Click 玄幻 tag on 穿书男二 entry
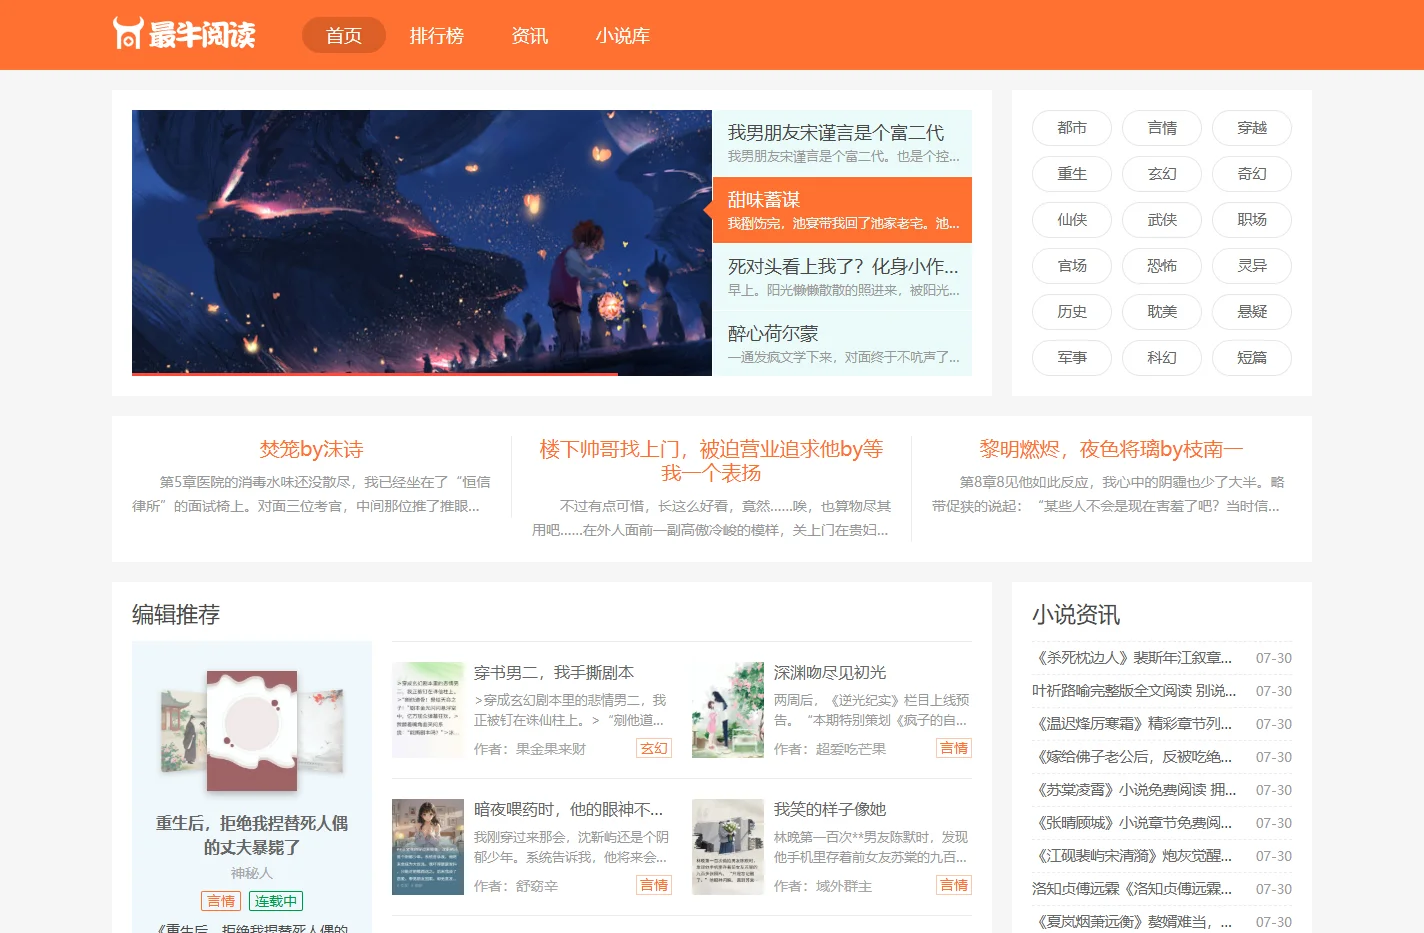 pyautogui.click(x=654, y=748)
